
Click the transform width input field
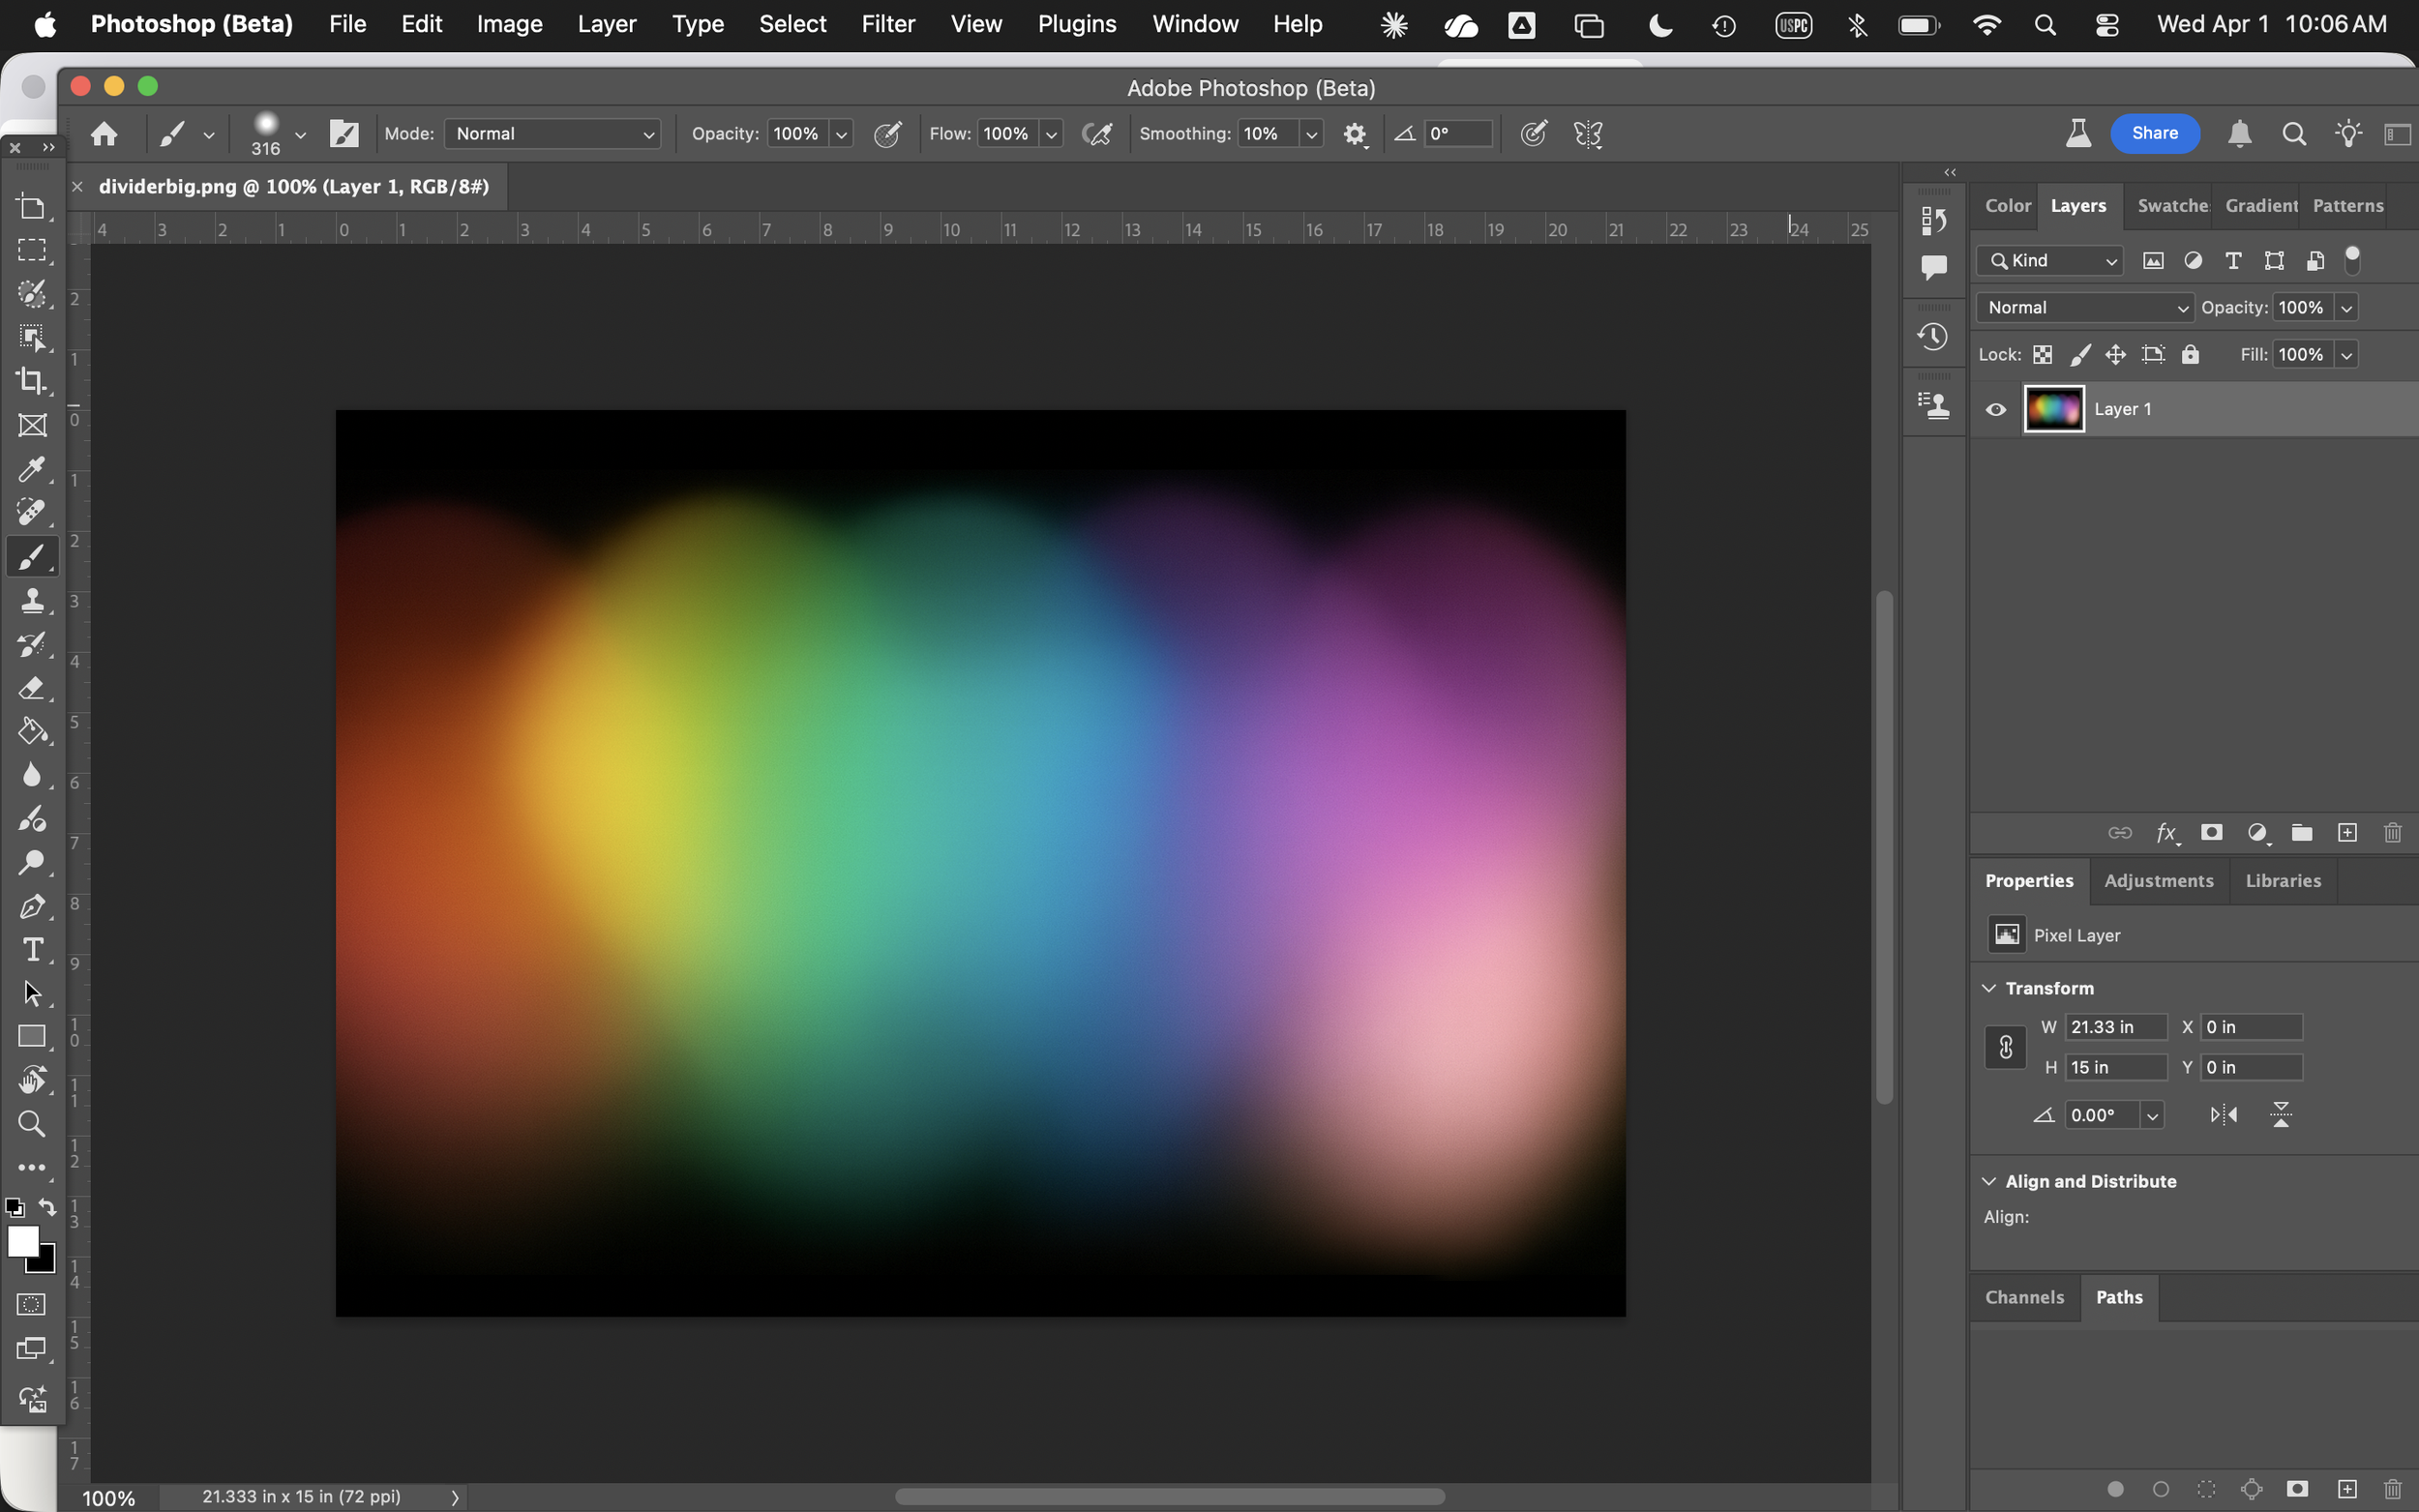point(2115,1027)
